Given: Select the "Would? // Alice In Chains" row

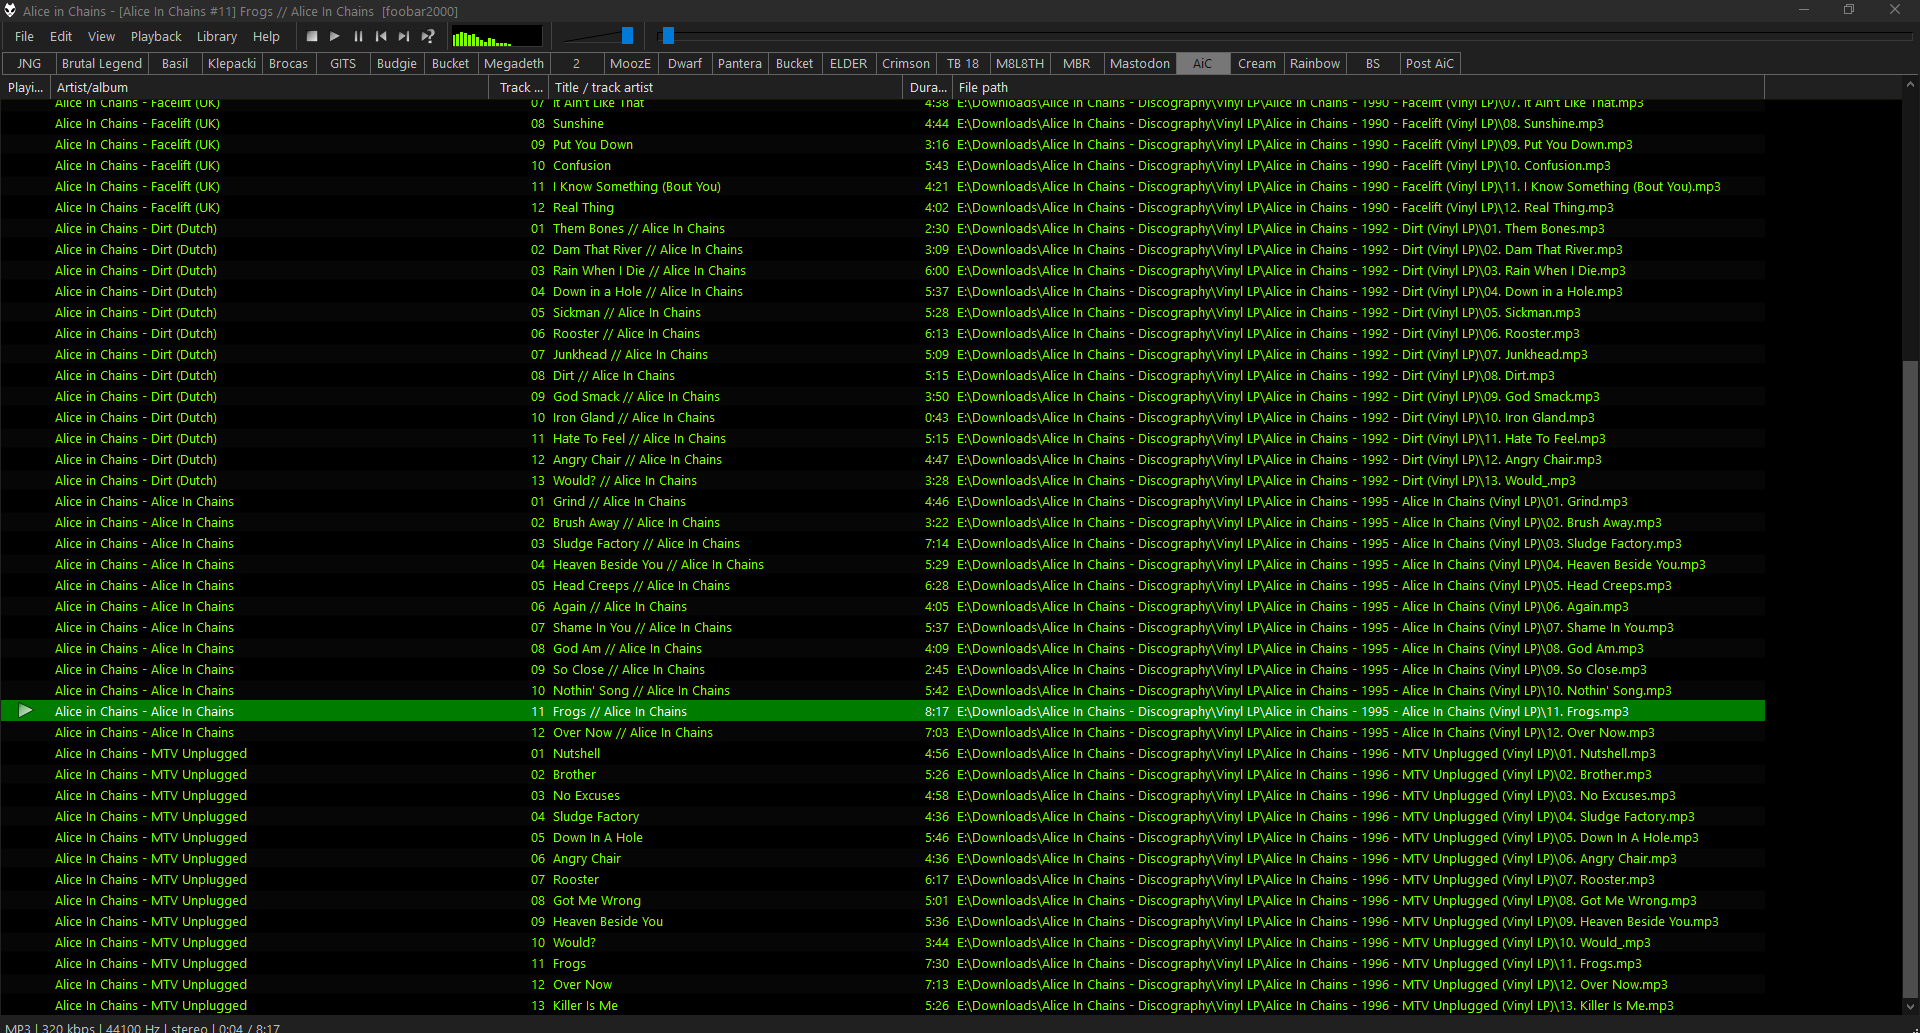Looking at the screenshot, I should [x=883, y=481].
